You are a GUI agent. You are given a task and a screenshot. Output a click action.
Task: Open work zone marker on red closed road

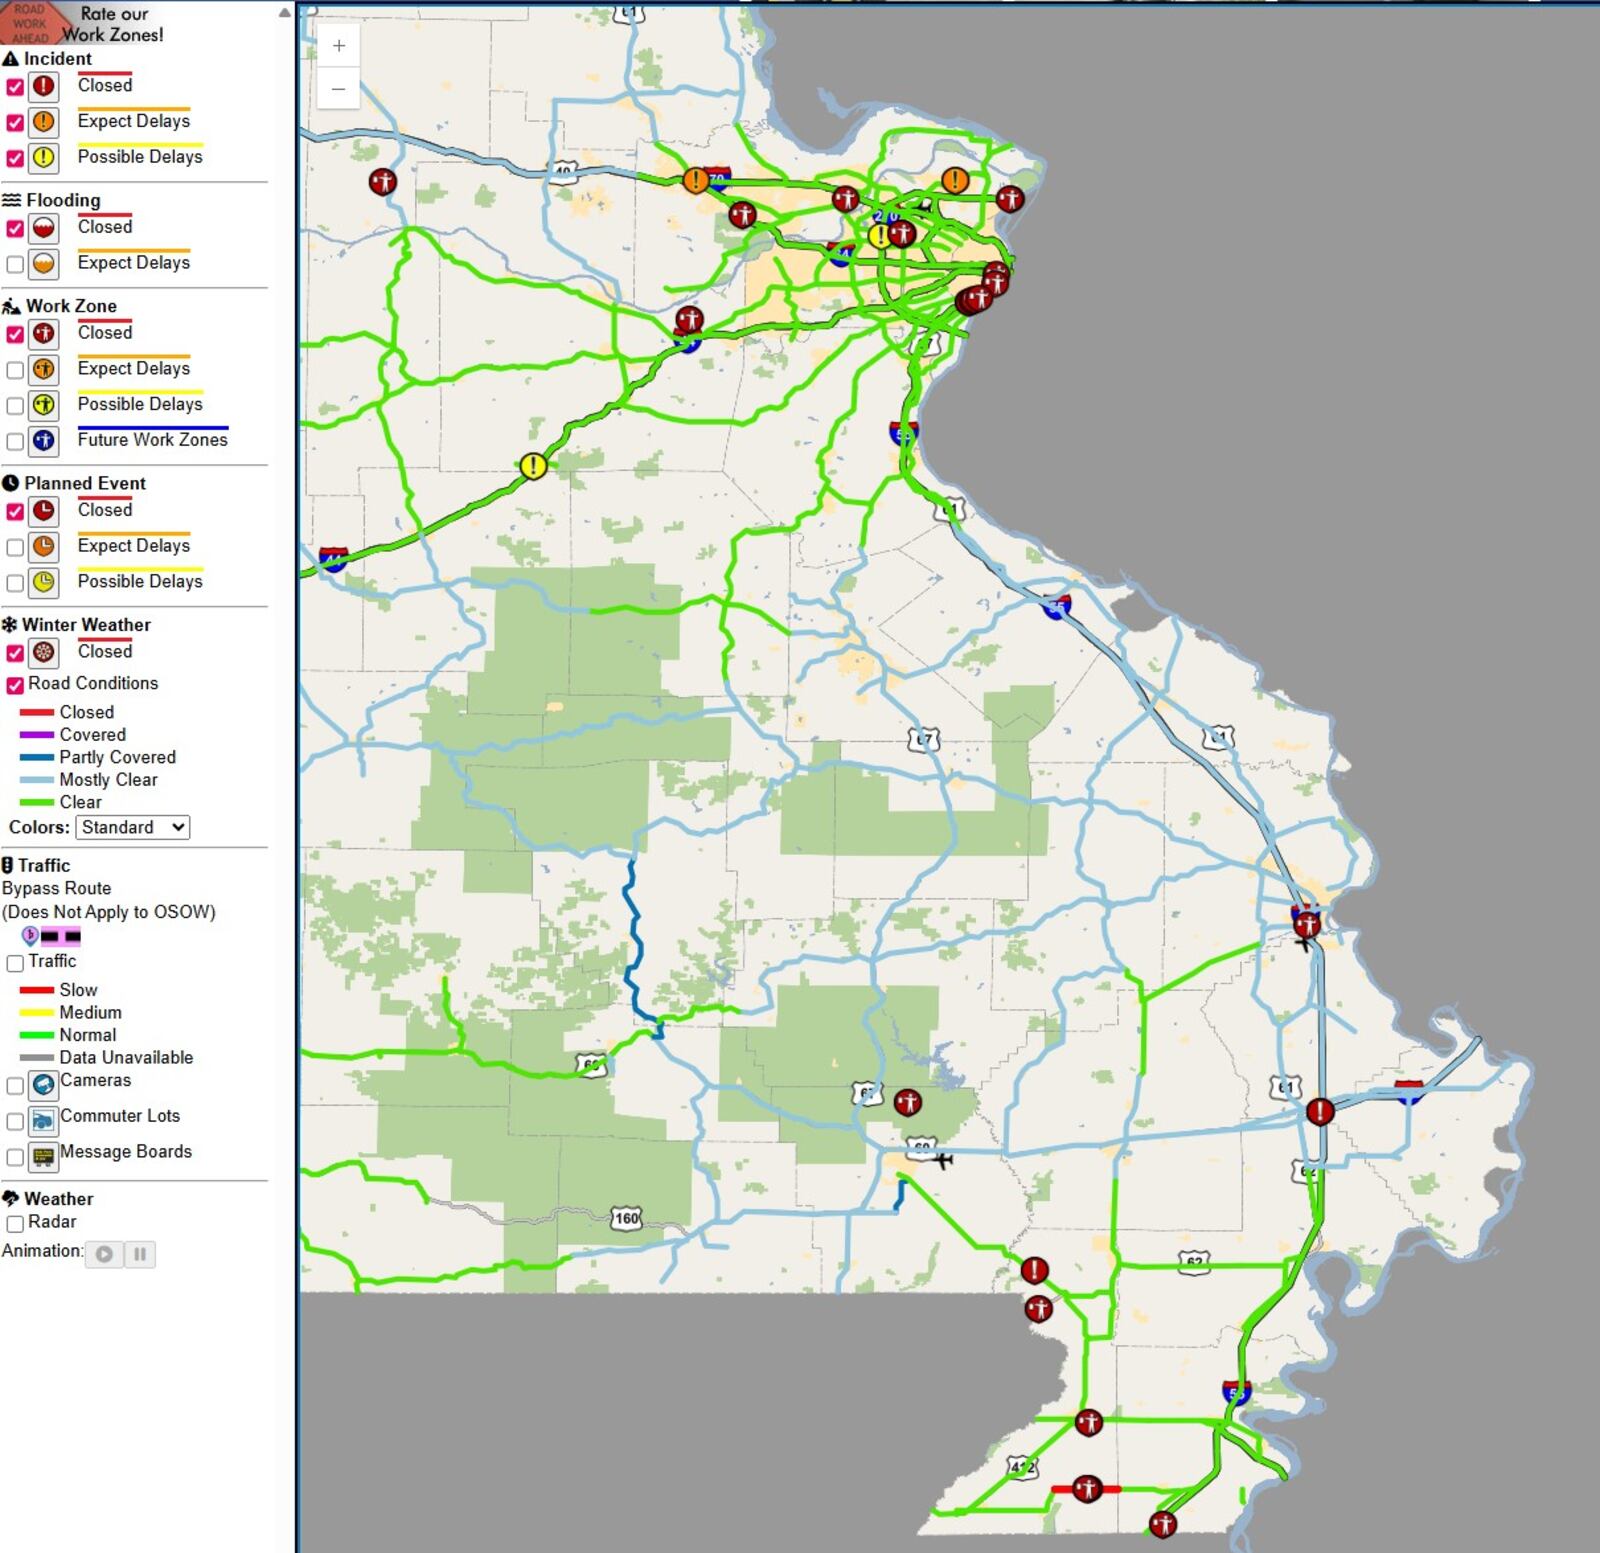1087,1489
